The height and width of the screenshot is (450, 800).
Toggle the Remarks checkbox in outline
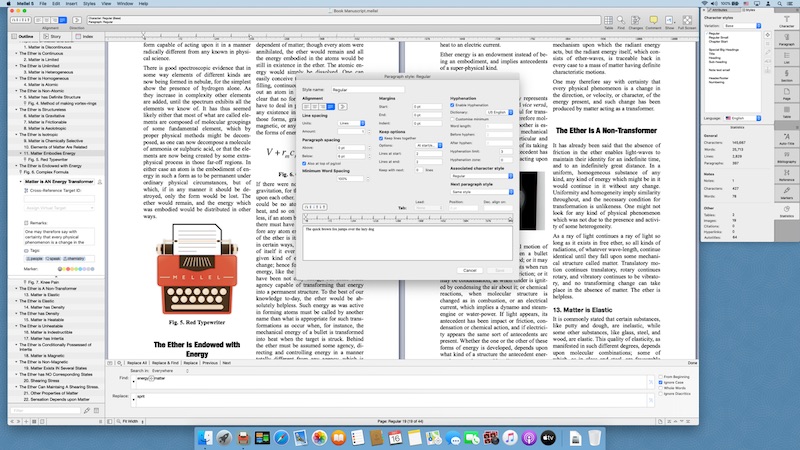tap(26, 223)
